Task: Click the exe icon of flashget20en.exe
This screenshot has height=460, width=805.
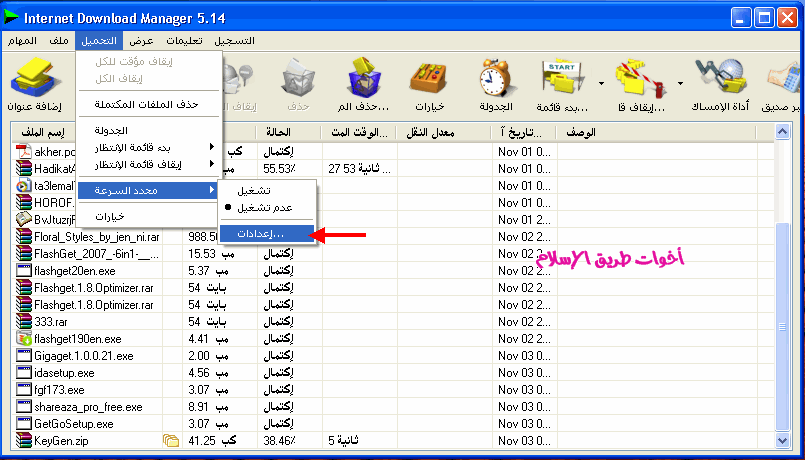Action: (24, 271)
